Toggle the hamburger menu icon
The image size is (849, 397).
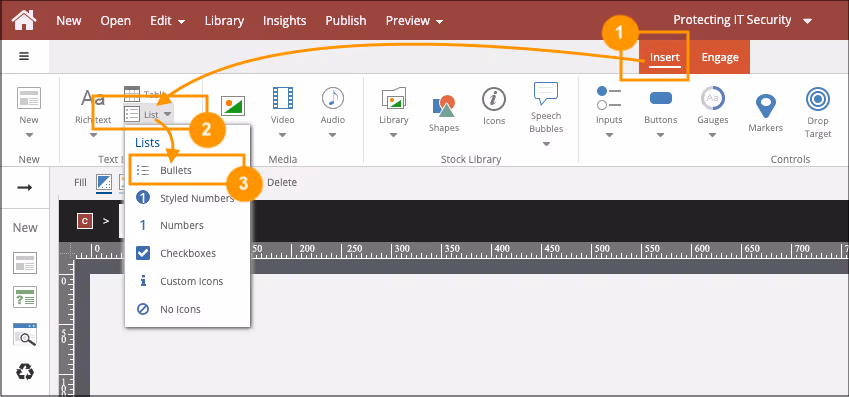click(24, 56)
